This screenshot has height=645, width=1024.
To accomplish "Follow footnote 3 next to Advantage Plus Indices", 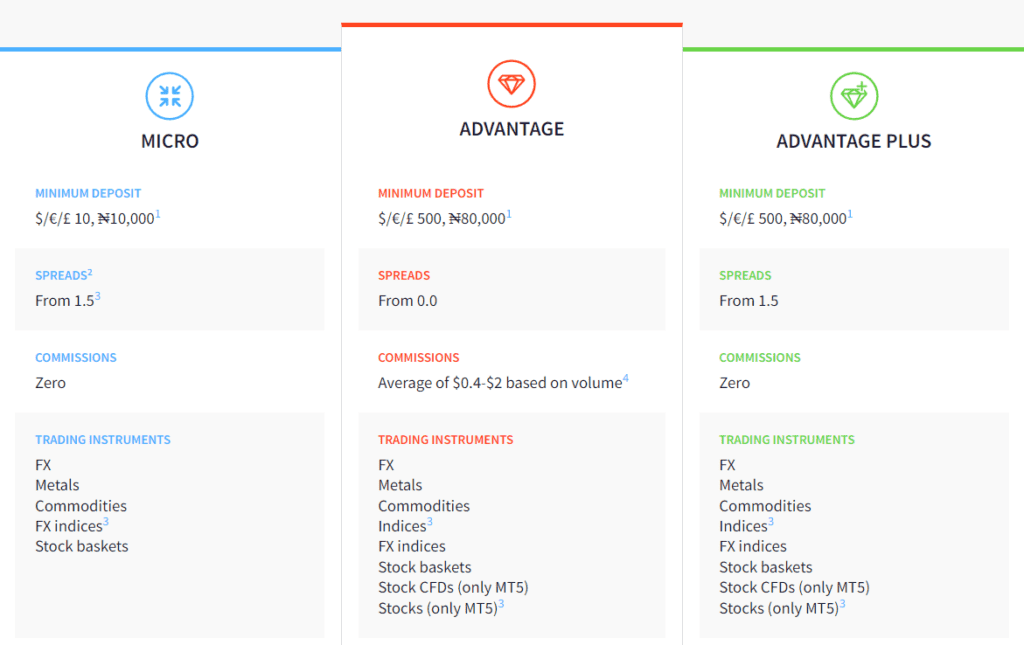I will pyautogui.click(x=771, y=521).
